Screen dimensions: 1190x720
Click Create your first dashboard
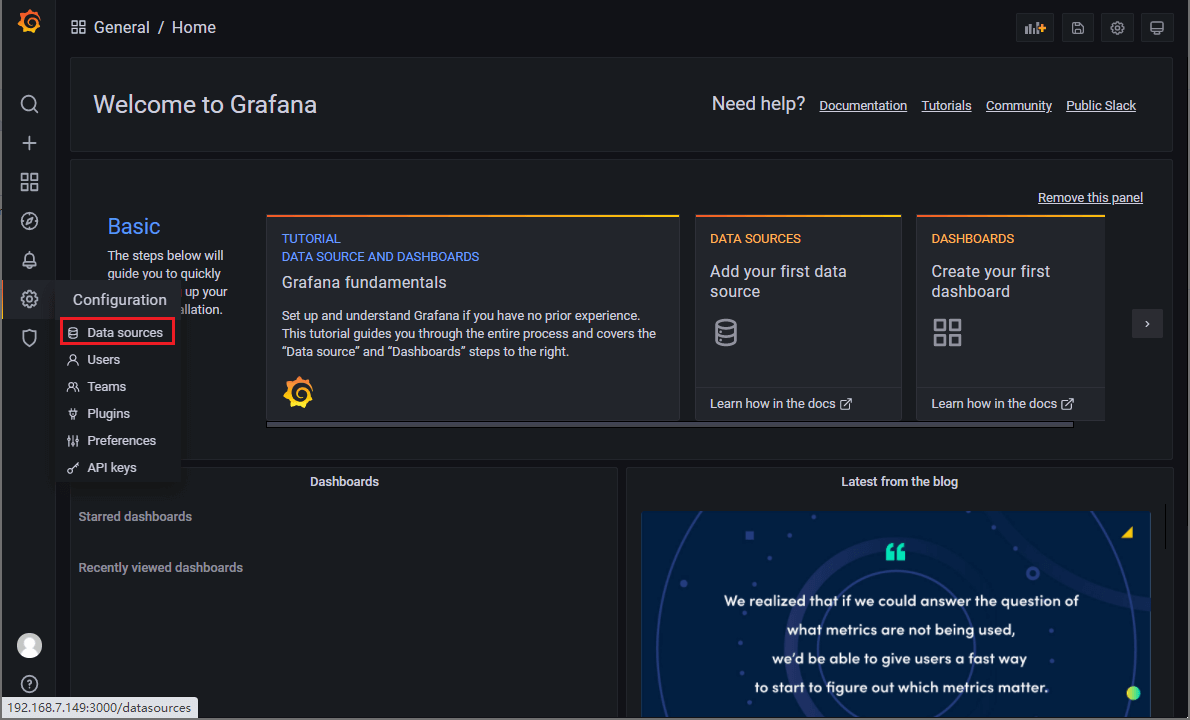click(x=990, y=281)
